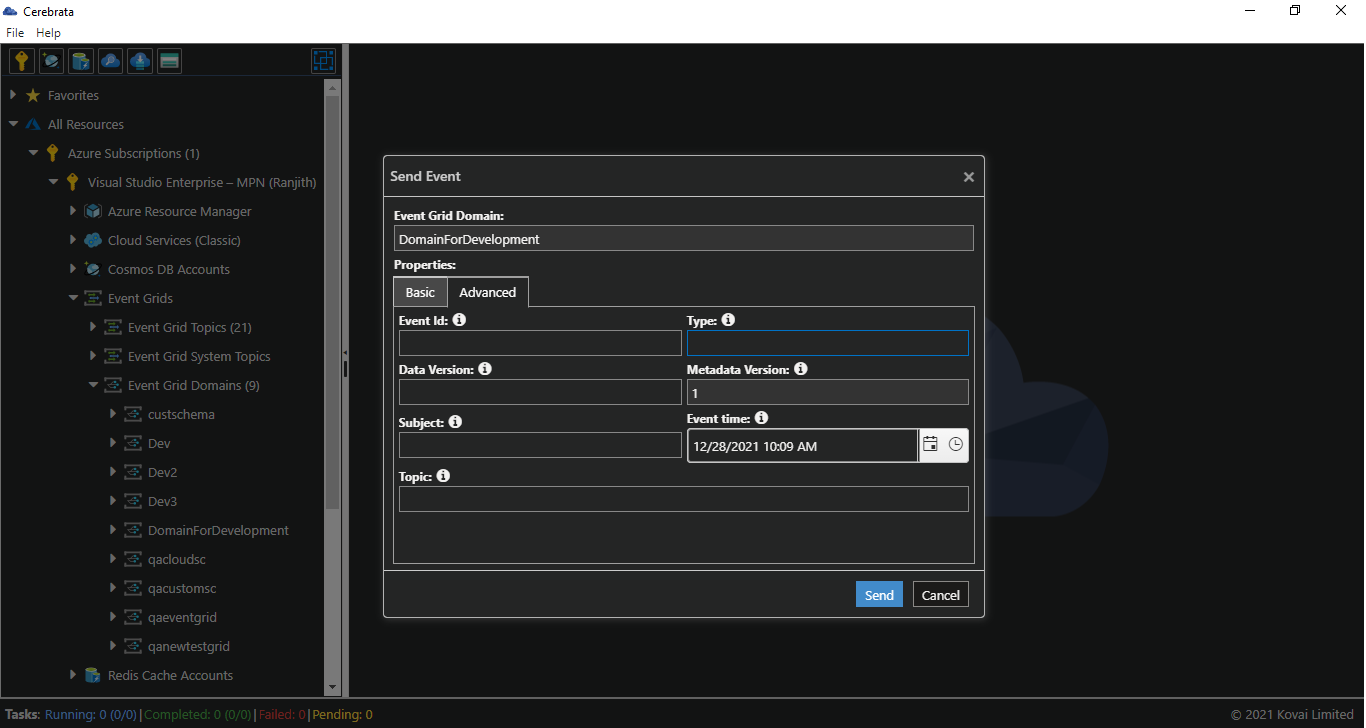Click the Cloud Services (Classic) cloud icon
The width and height of the screenshot is (1366, 728).
pos(93,240)
